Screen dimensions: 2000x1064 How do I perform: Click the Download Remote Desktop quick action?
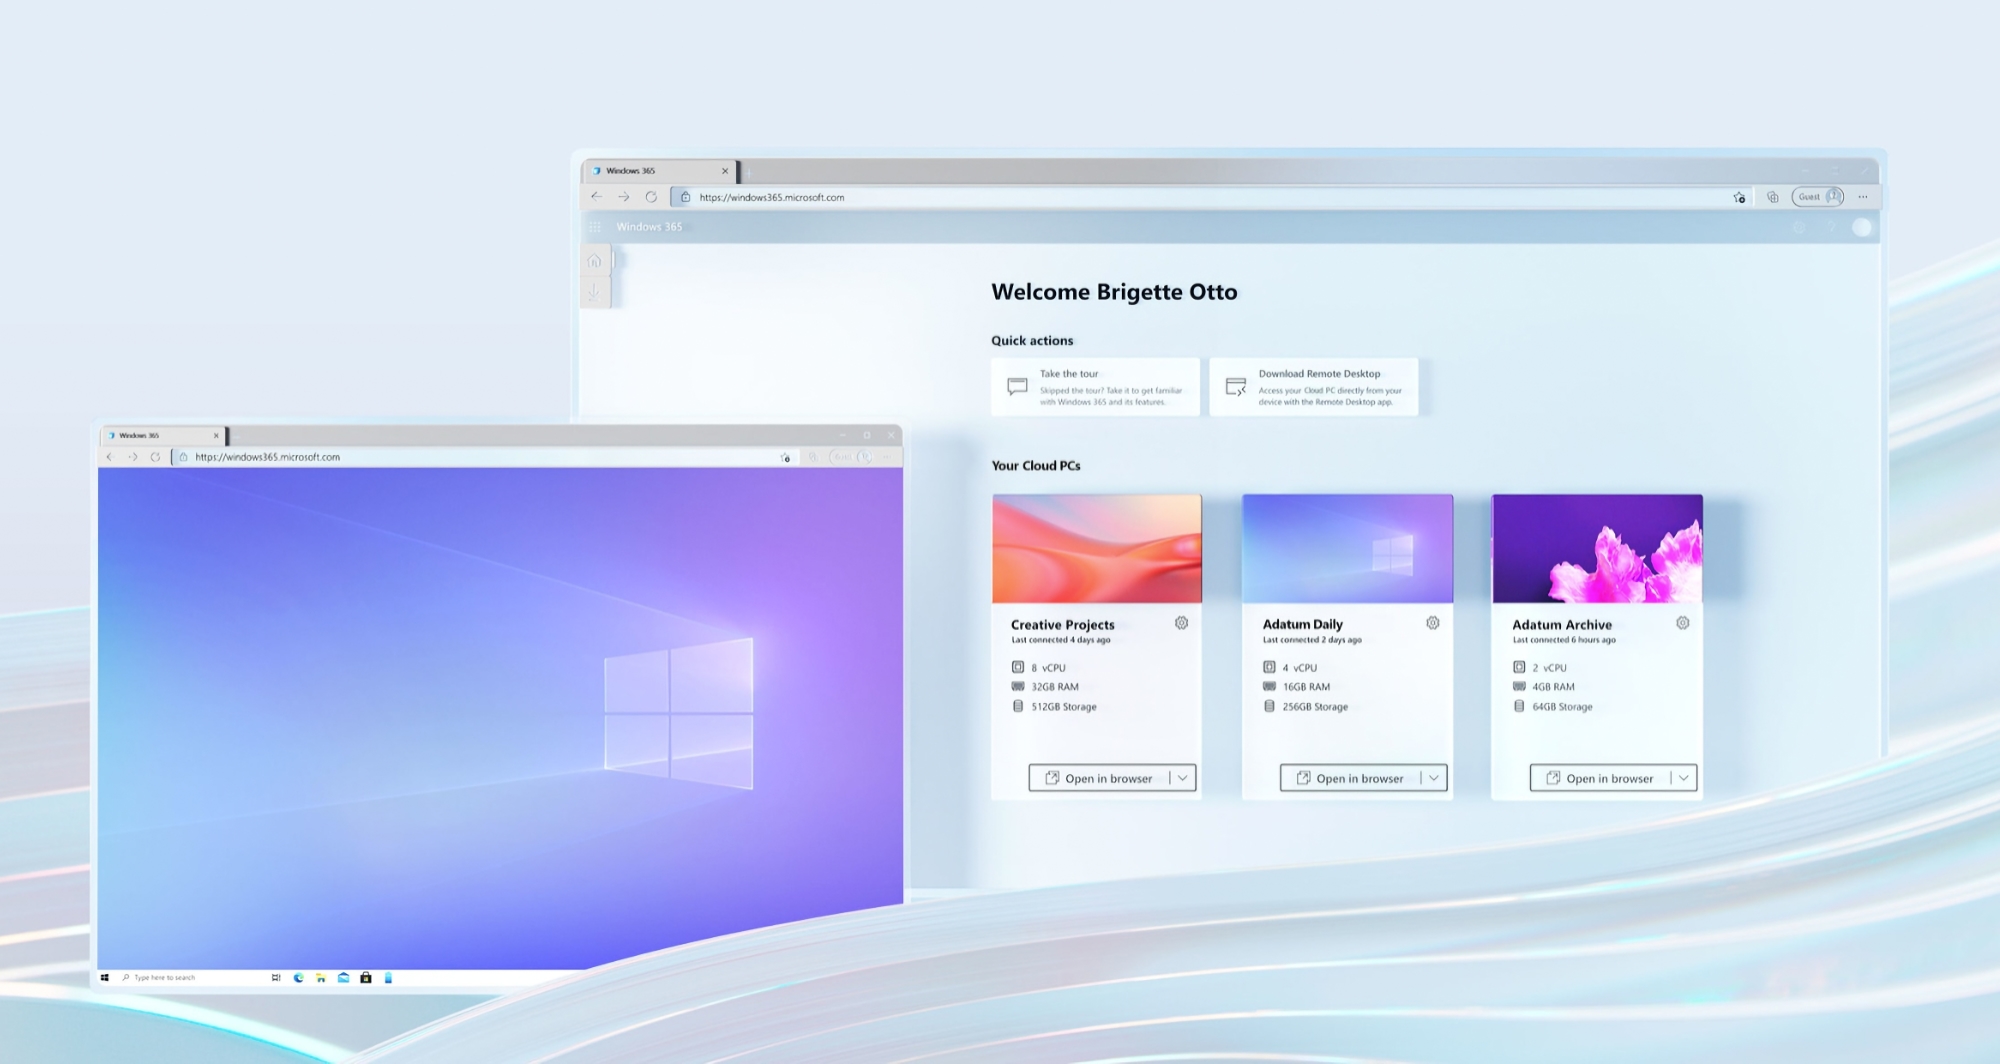coord(1313,387)
